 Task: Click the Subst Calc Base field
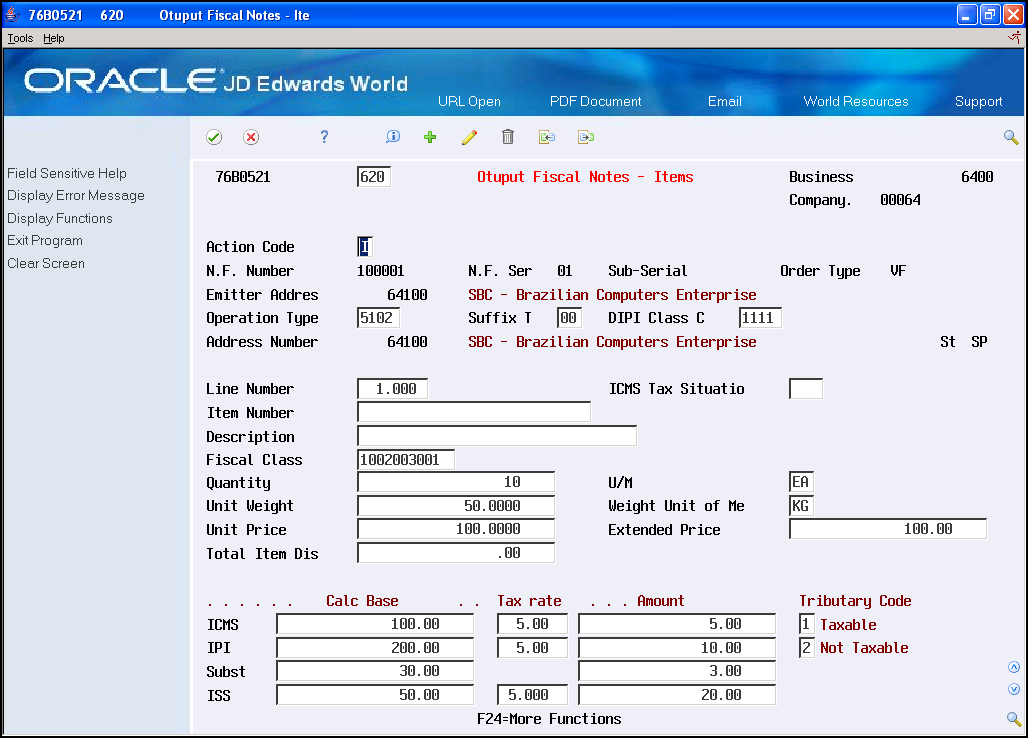pyautogui.click(x=375, y=671)
